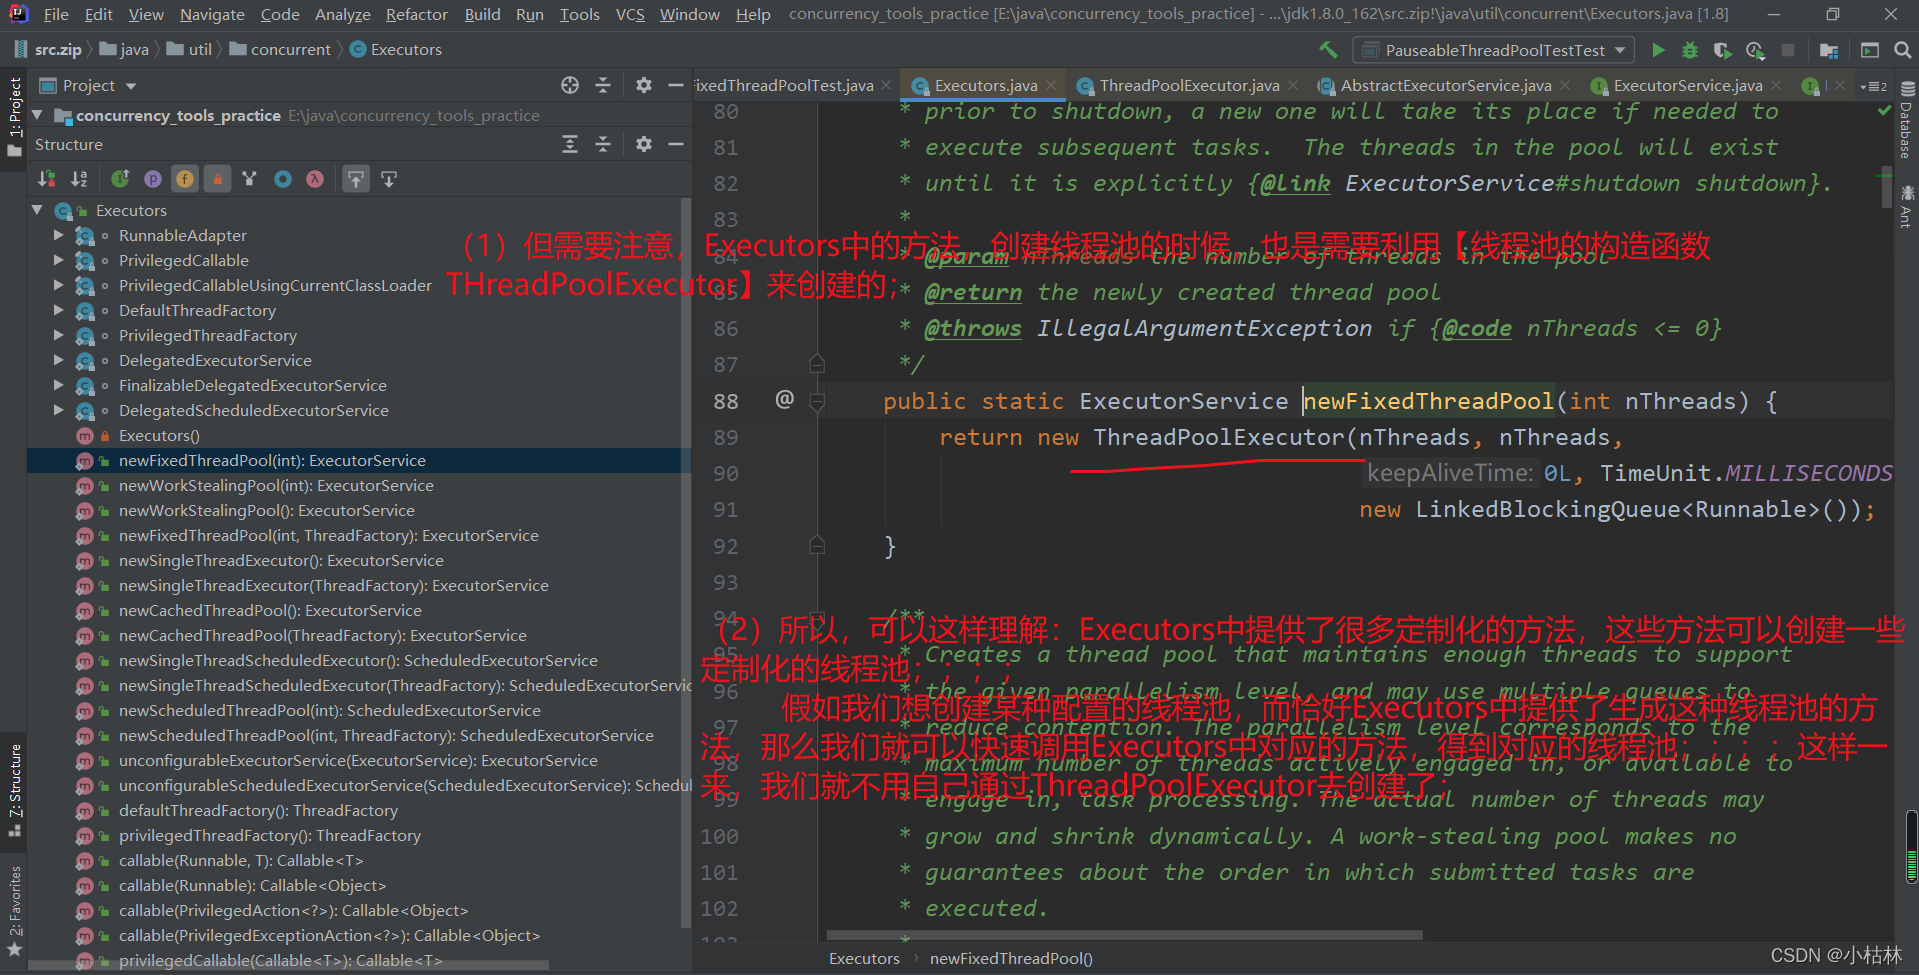Toggle Show Fields orange f button
The width and height of the screenshot is (1919, 975).
(185, 179)
